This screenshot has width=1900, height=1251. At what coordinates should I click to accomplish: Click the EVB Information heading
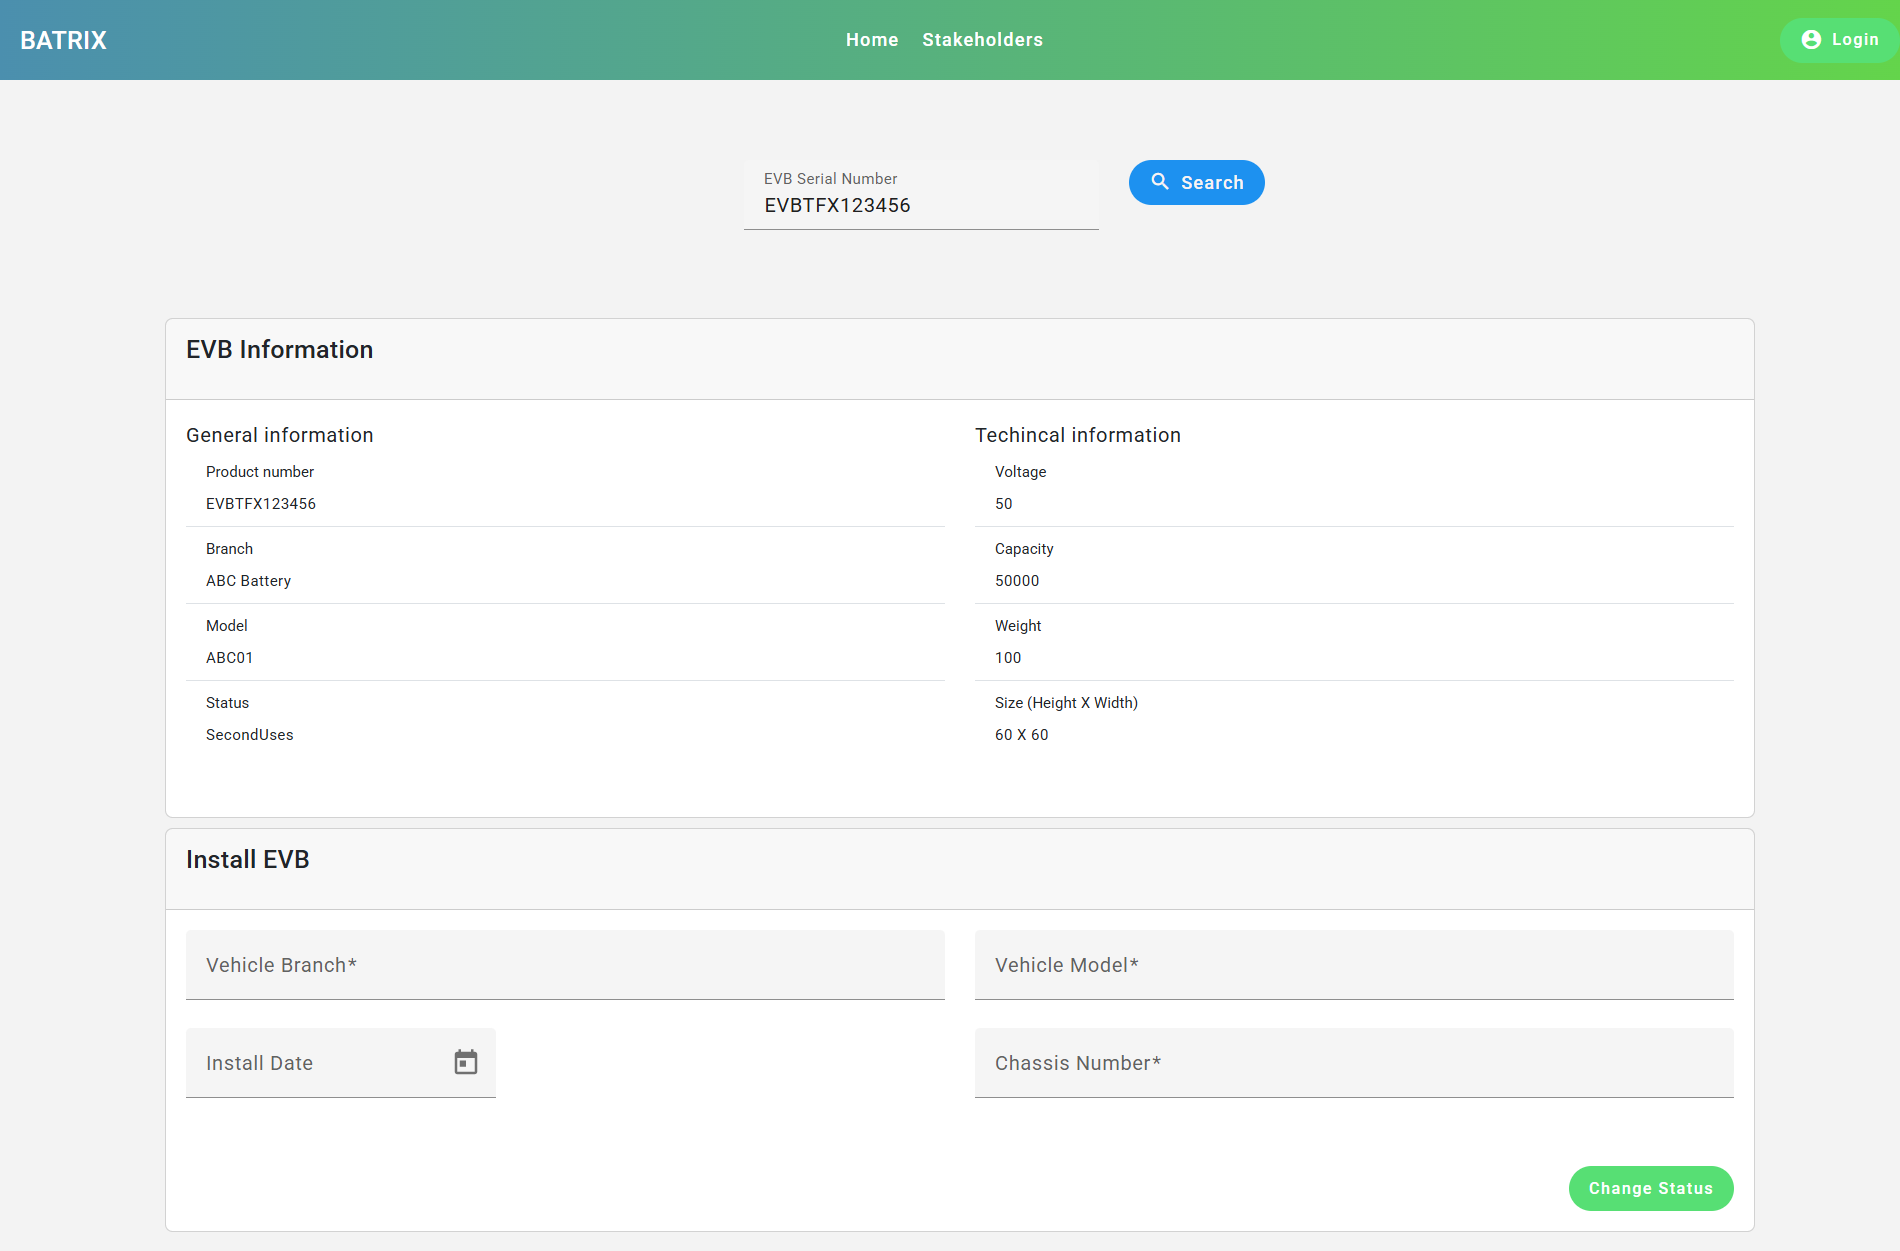(280, 350)
